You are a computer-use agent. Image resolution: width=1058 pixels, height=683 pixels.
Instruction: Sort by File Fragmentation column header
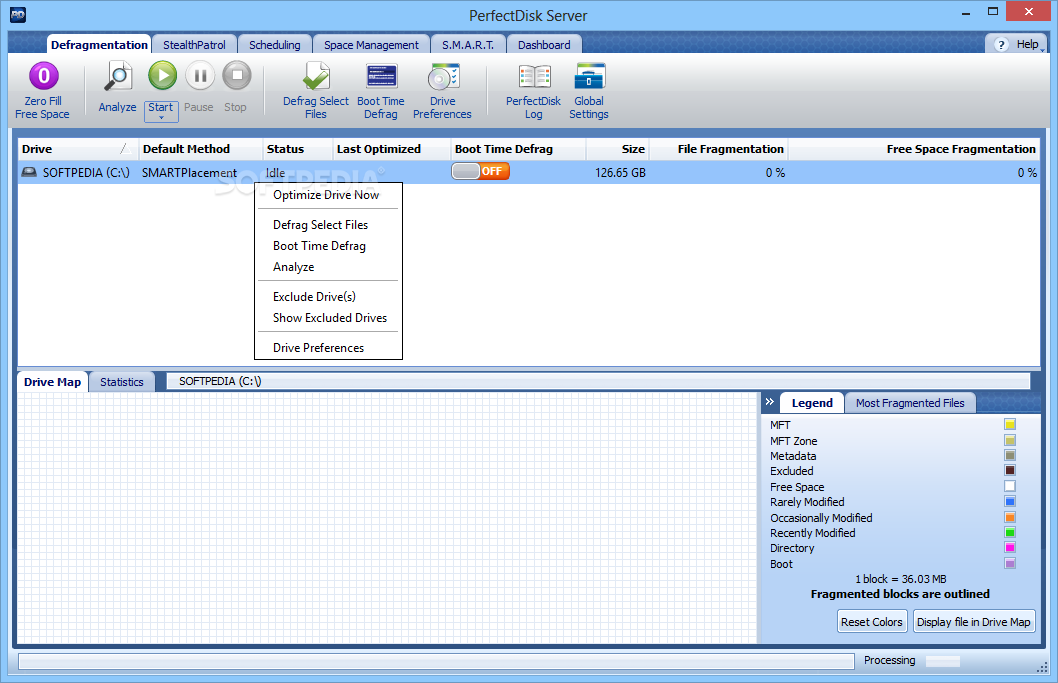click(x=719, y=149)
